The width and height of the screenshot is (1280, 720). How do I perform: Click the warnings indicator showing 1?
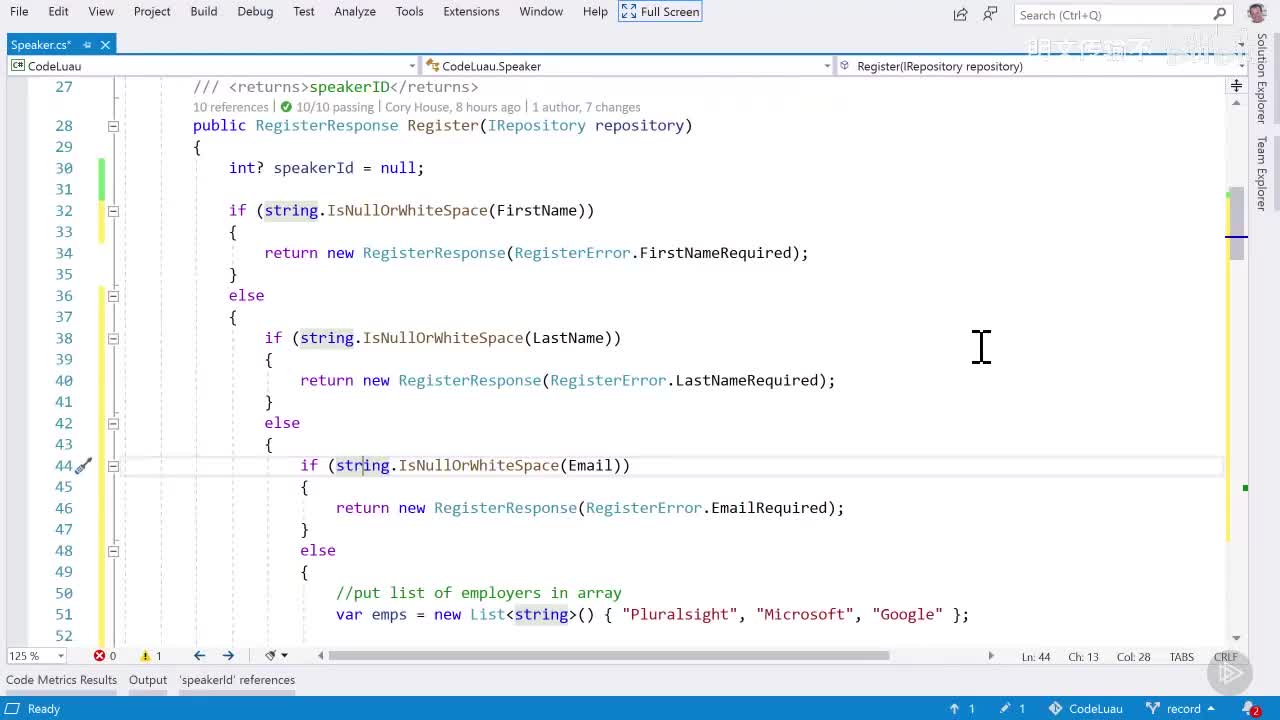pos(151,656)
